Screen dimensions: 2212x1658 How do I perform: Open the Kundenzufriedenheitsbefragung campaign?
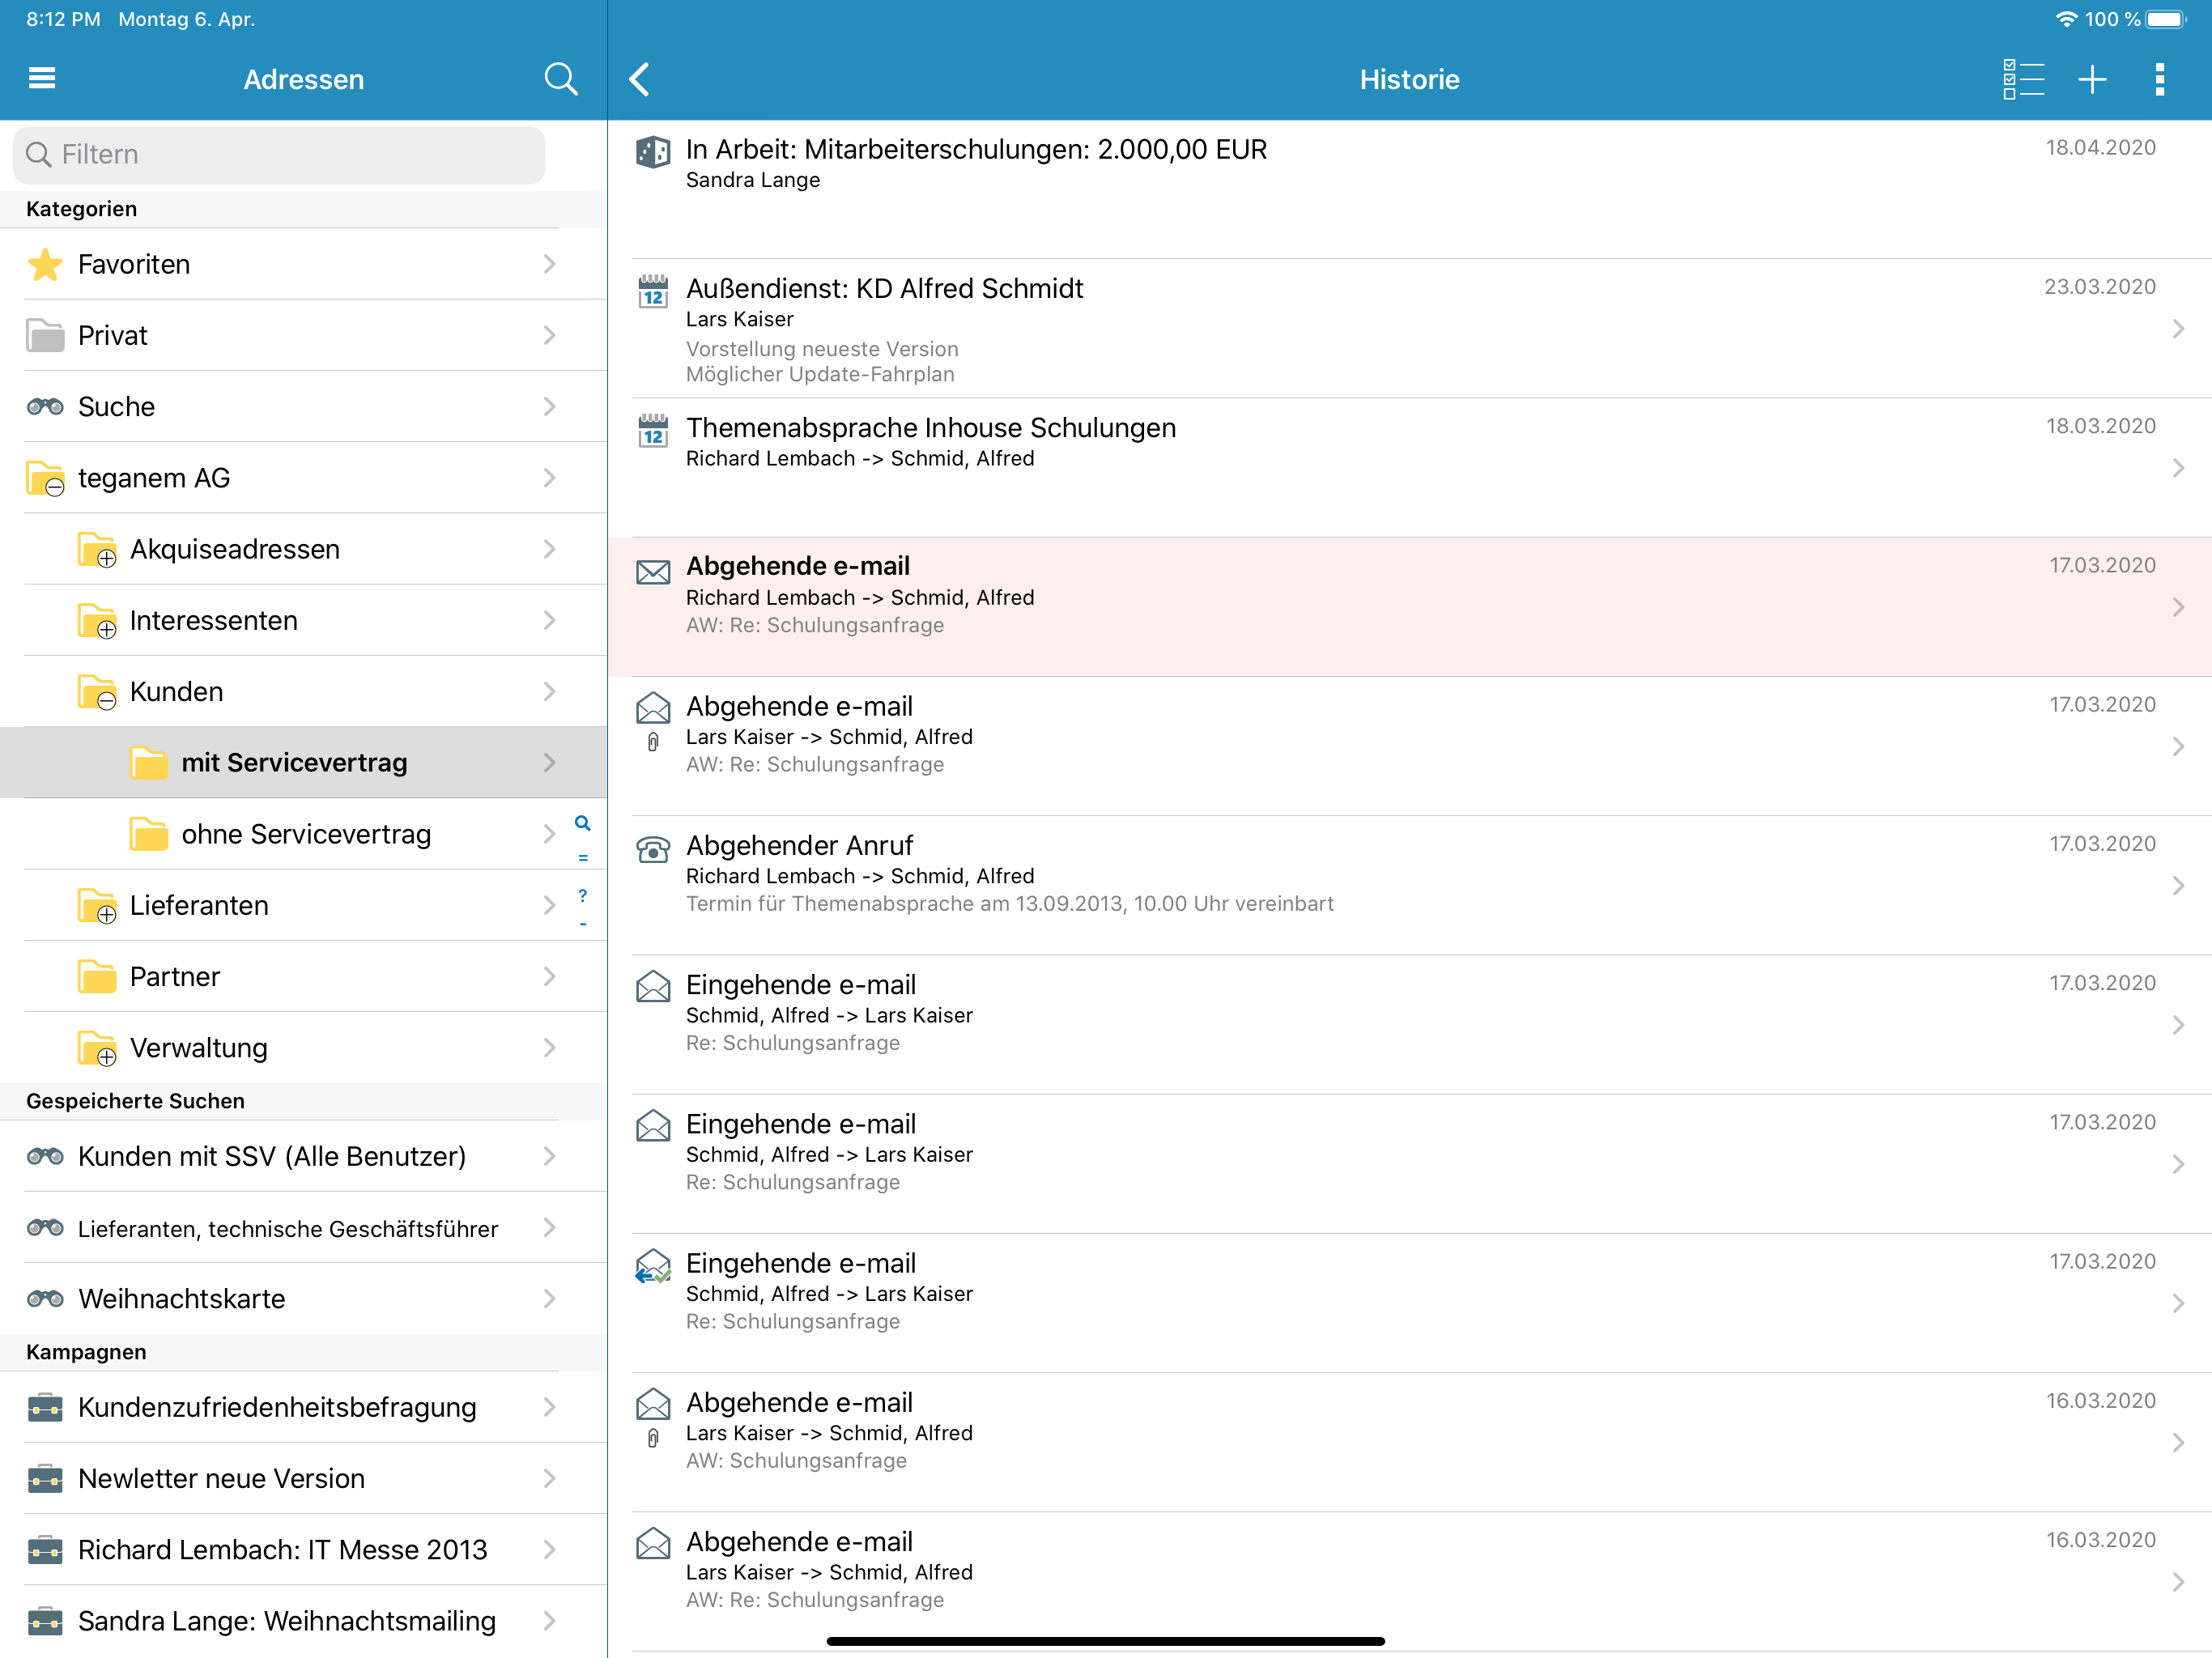point(304,1407)
